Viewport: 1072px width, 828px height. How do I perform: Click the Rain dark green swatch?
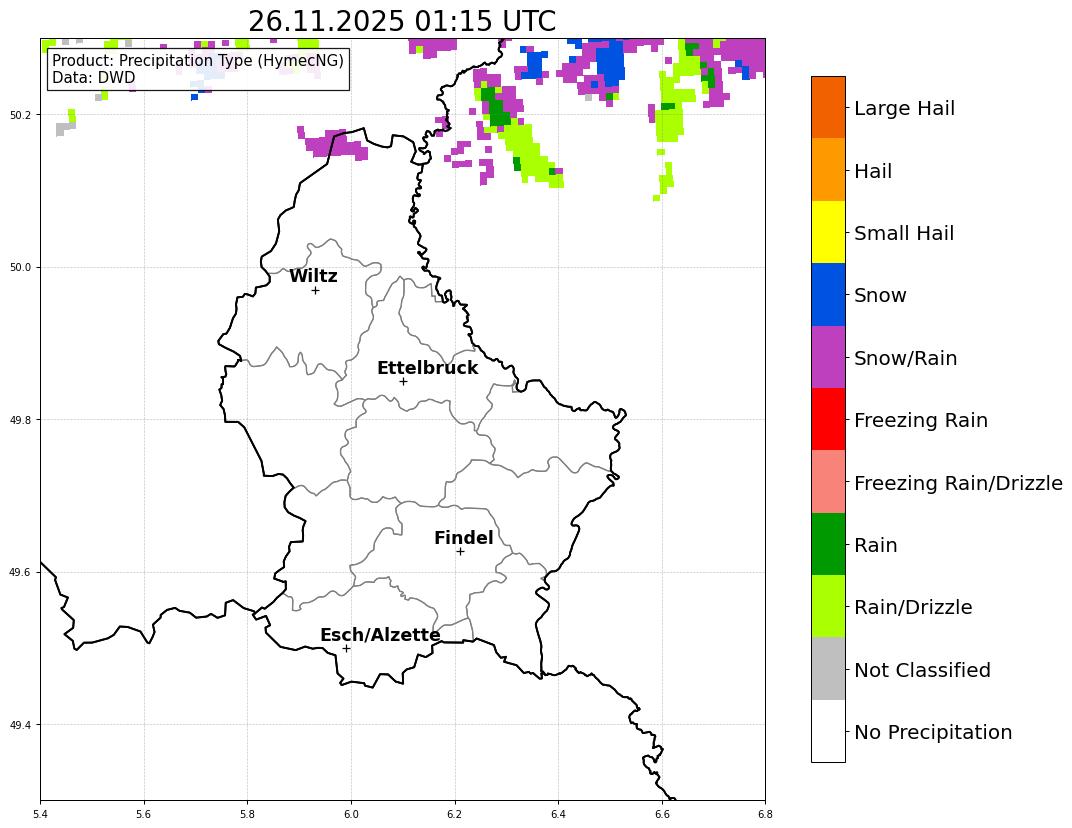pos(828,544)
